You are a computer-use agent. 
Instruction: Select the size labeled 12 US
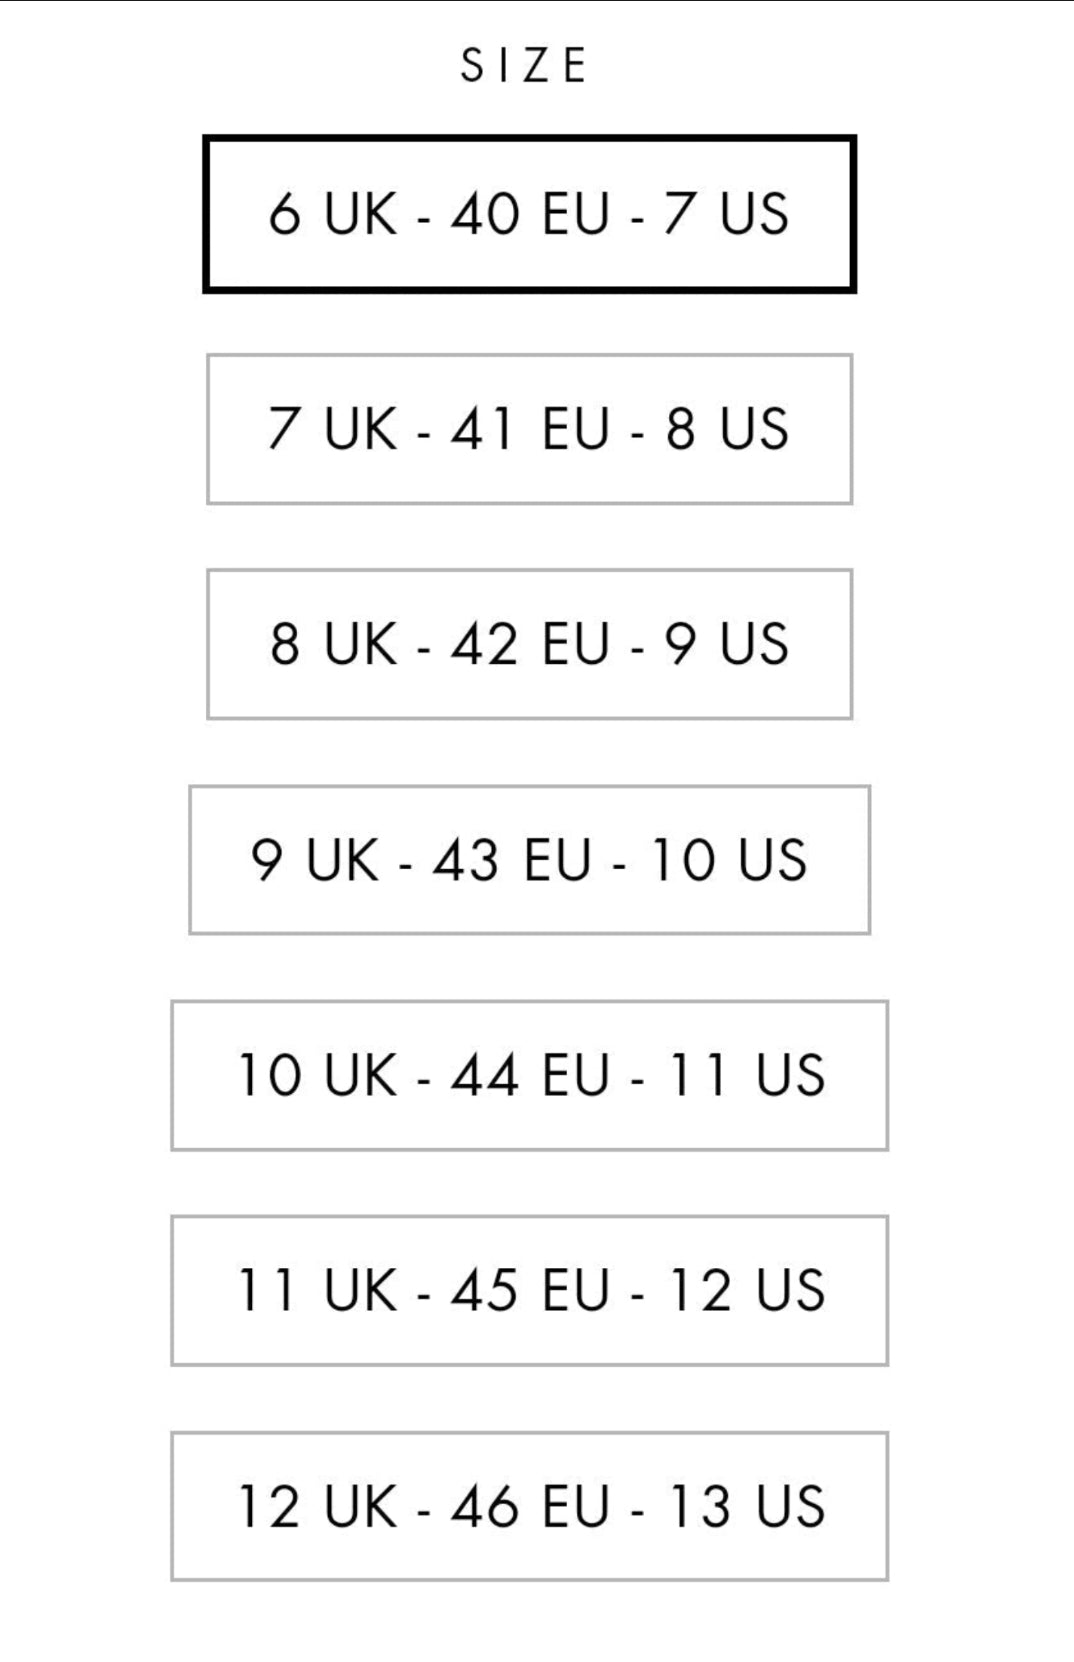[x=529, y=1290]
